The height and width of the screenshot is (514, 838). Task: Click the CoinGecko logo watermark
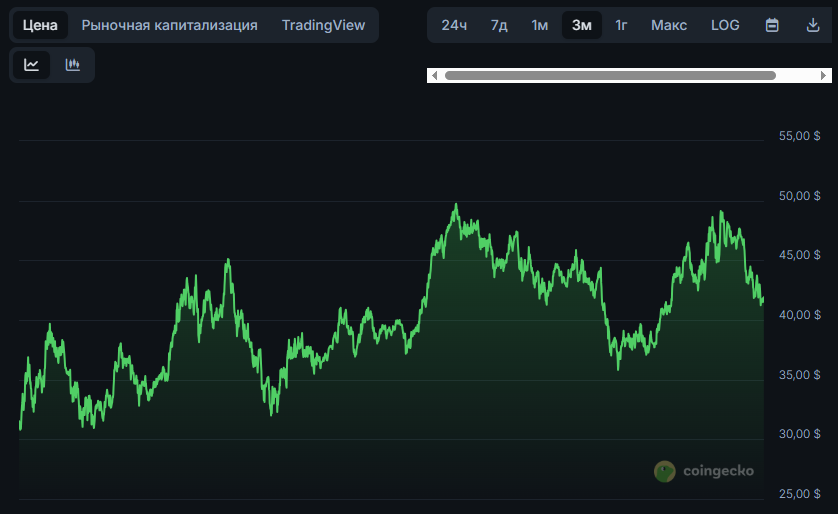point(704,471)
